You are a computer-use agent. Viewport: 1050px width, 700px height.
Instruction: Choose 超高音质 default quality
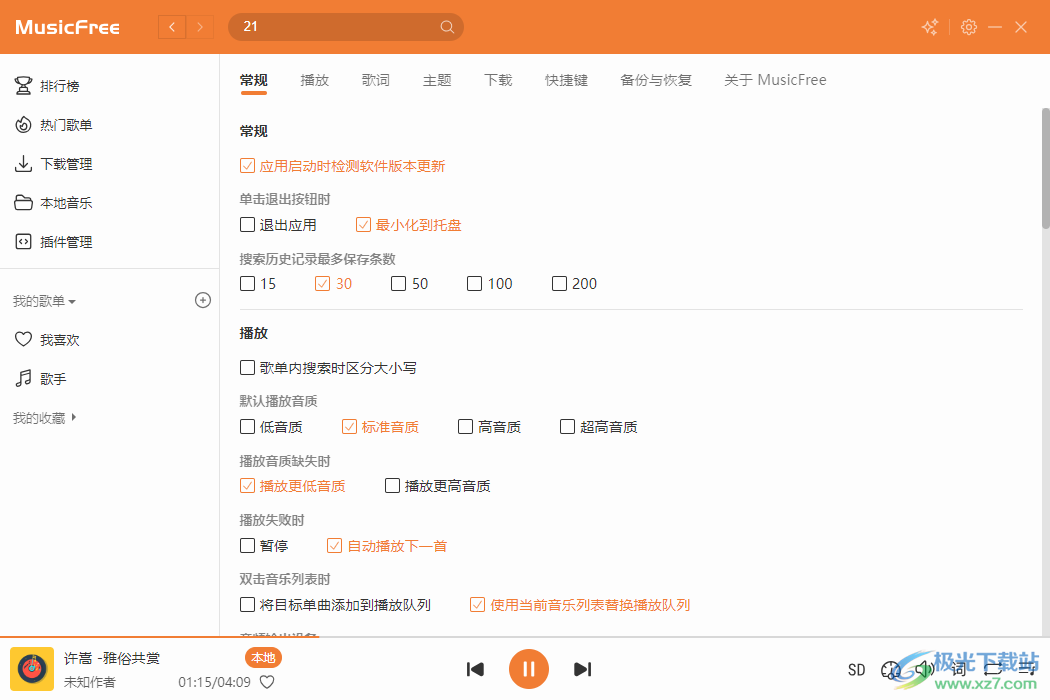[599, 427]
